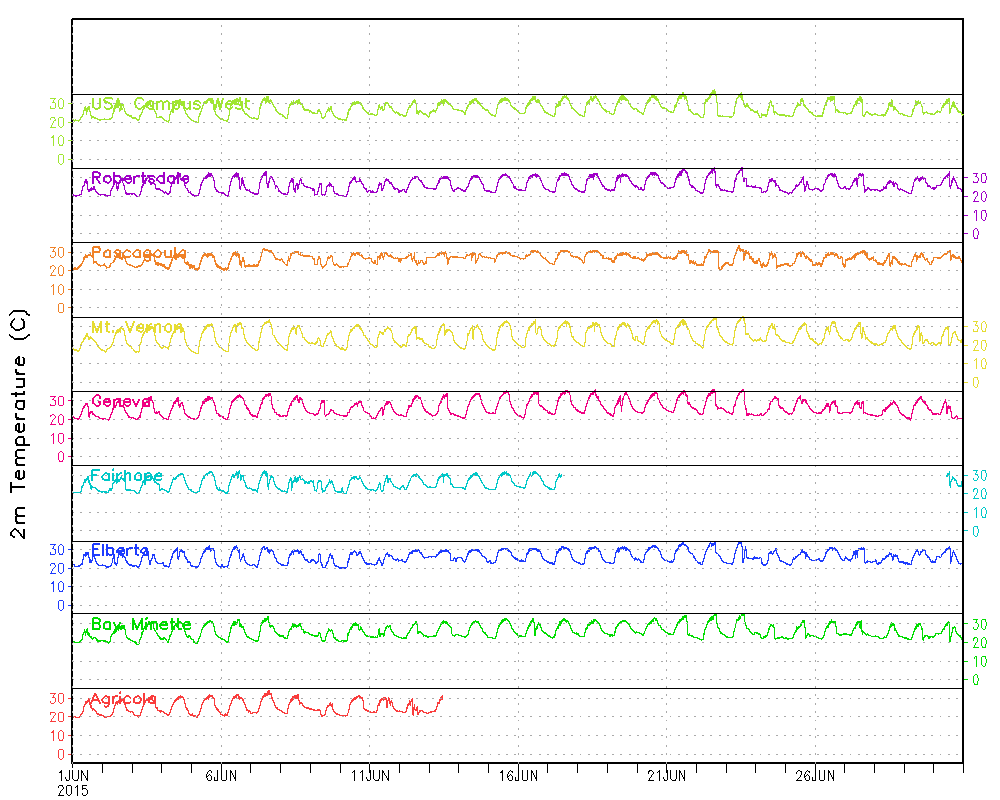The height and width of the screenshot is (800, 1000).
Task: Select the 26JUN date on the time axis
Action: (x=816, y=775)
